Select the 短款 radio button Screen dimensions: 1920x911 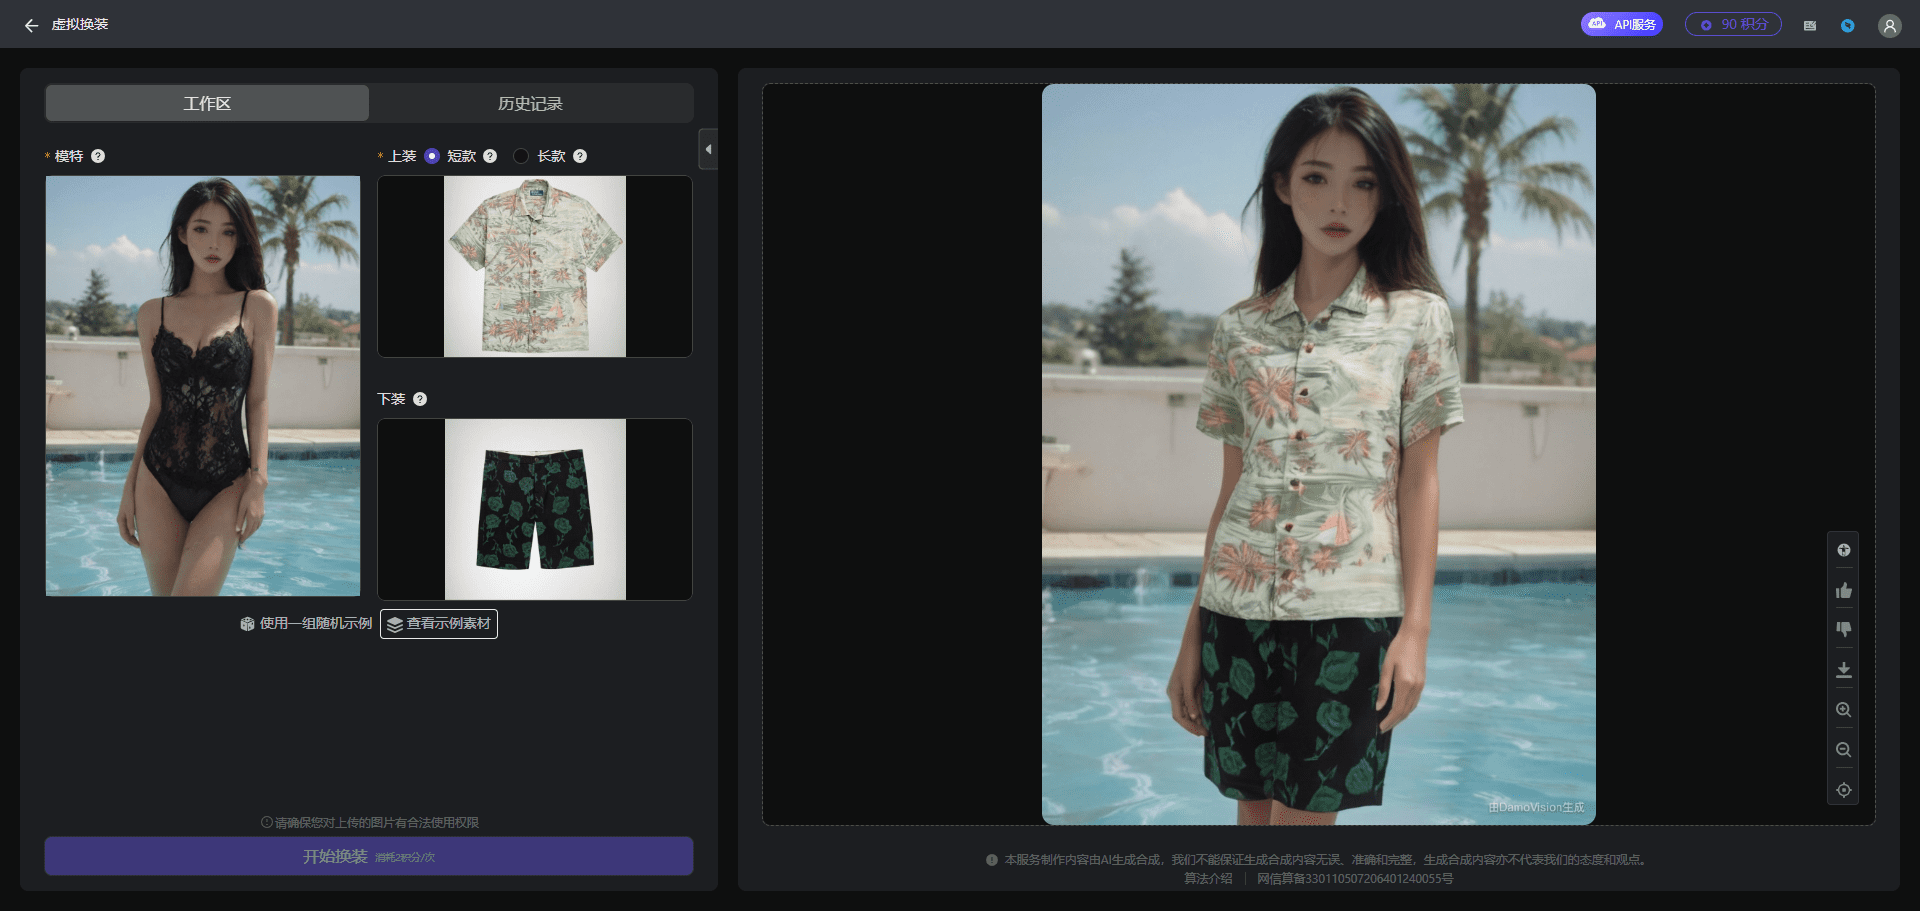click(432, 156)
